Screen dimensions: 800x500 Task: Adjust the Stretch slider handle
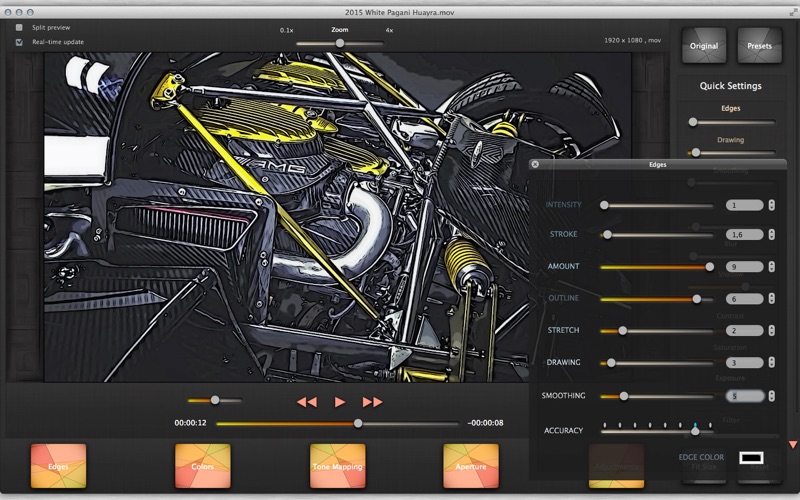pyautogui.click(x=622, y=331)
